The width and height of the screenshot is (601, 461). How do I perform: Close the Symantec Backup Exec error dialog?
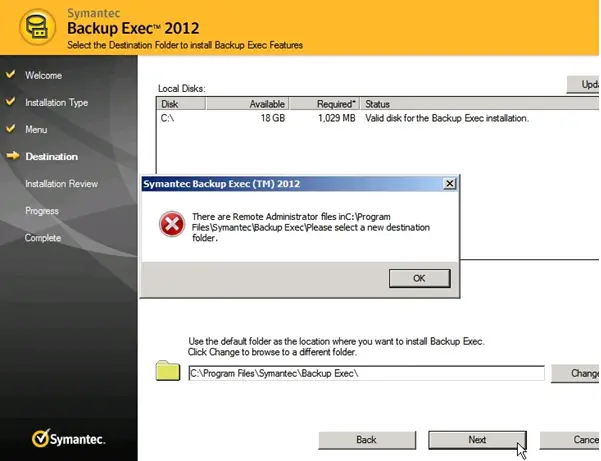coord(450,184)
